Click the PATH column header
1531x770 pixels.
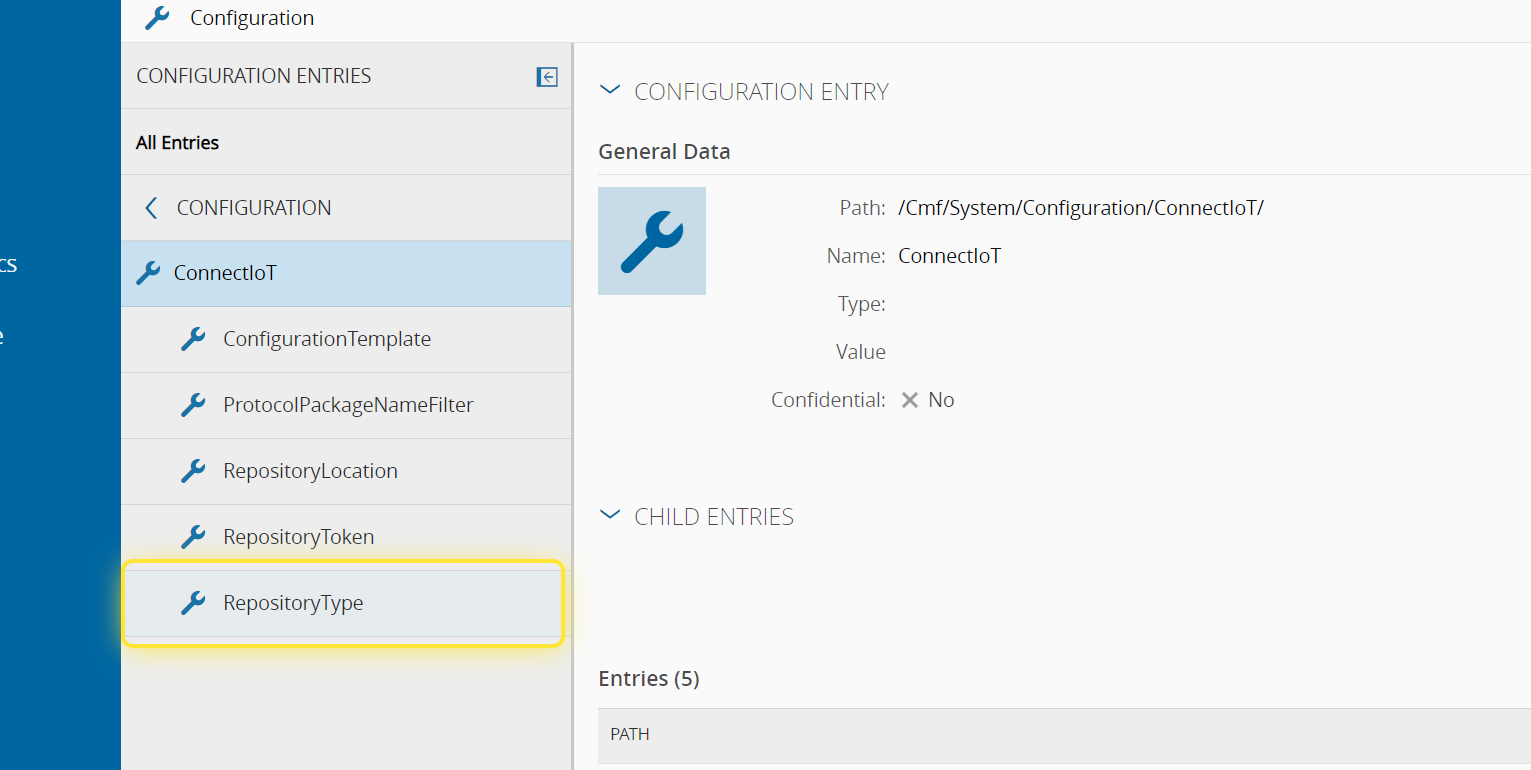630,734
